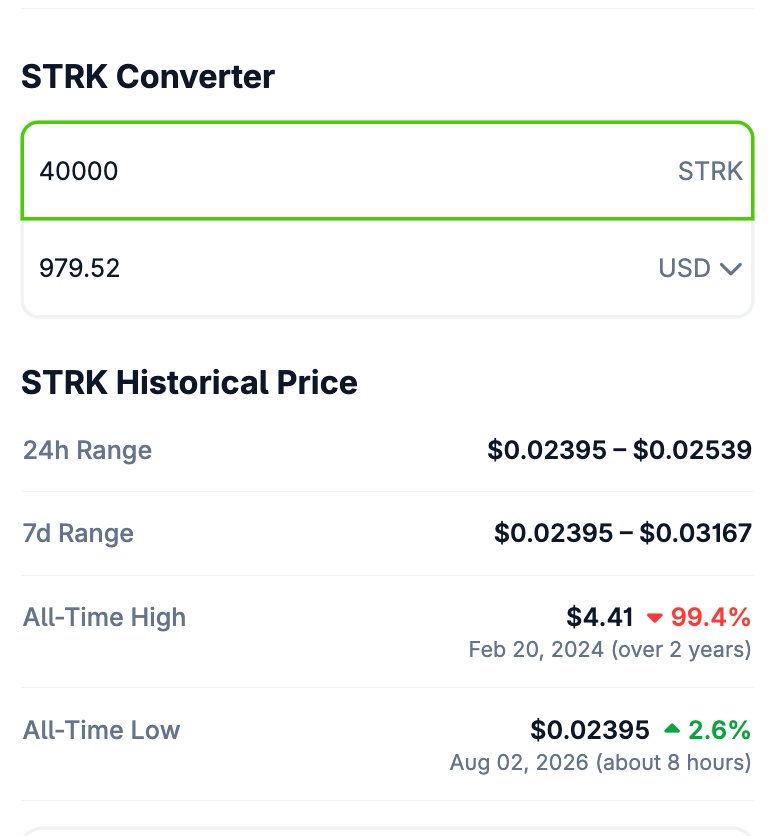Click the Aug 02, 2026 date text

(519, 762)
